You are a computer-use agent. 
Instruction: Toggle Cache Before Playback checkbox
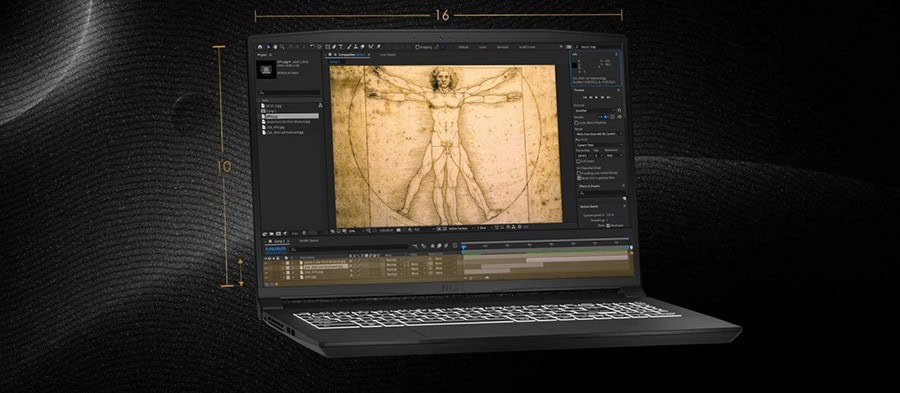[x=576, y=123]
